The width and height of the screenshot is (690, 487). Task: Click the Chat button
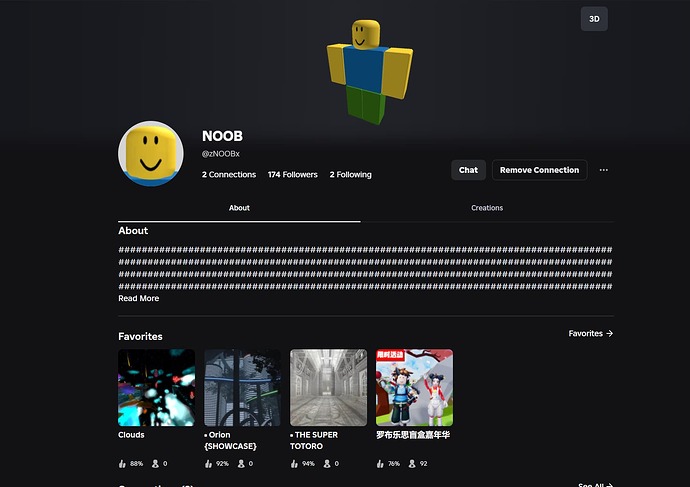468,170
